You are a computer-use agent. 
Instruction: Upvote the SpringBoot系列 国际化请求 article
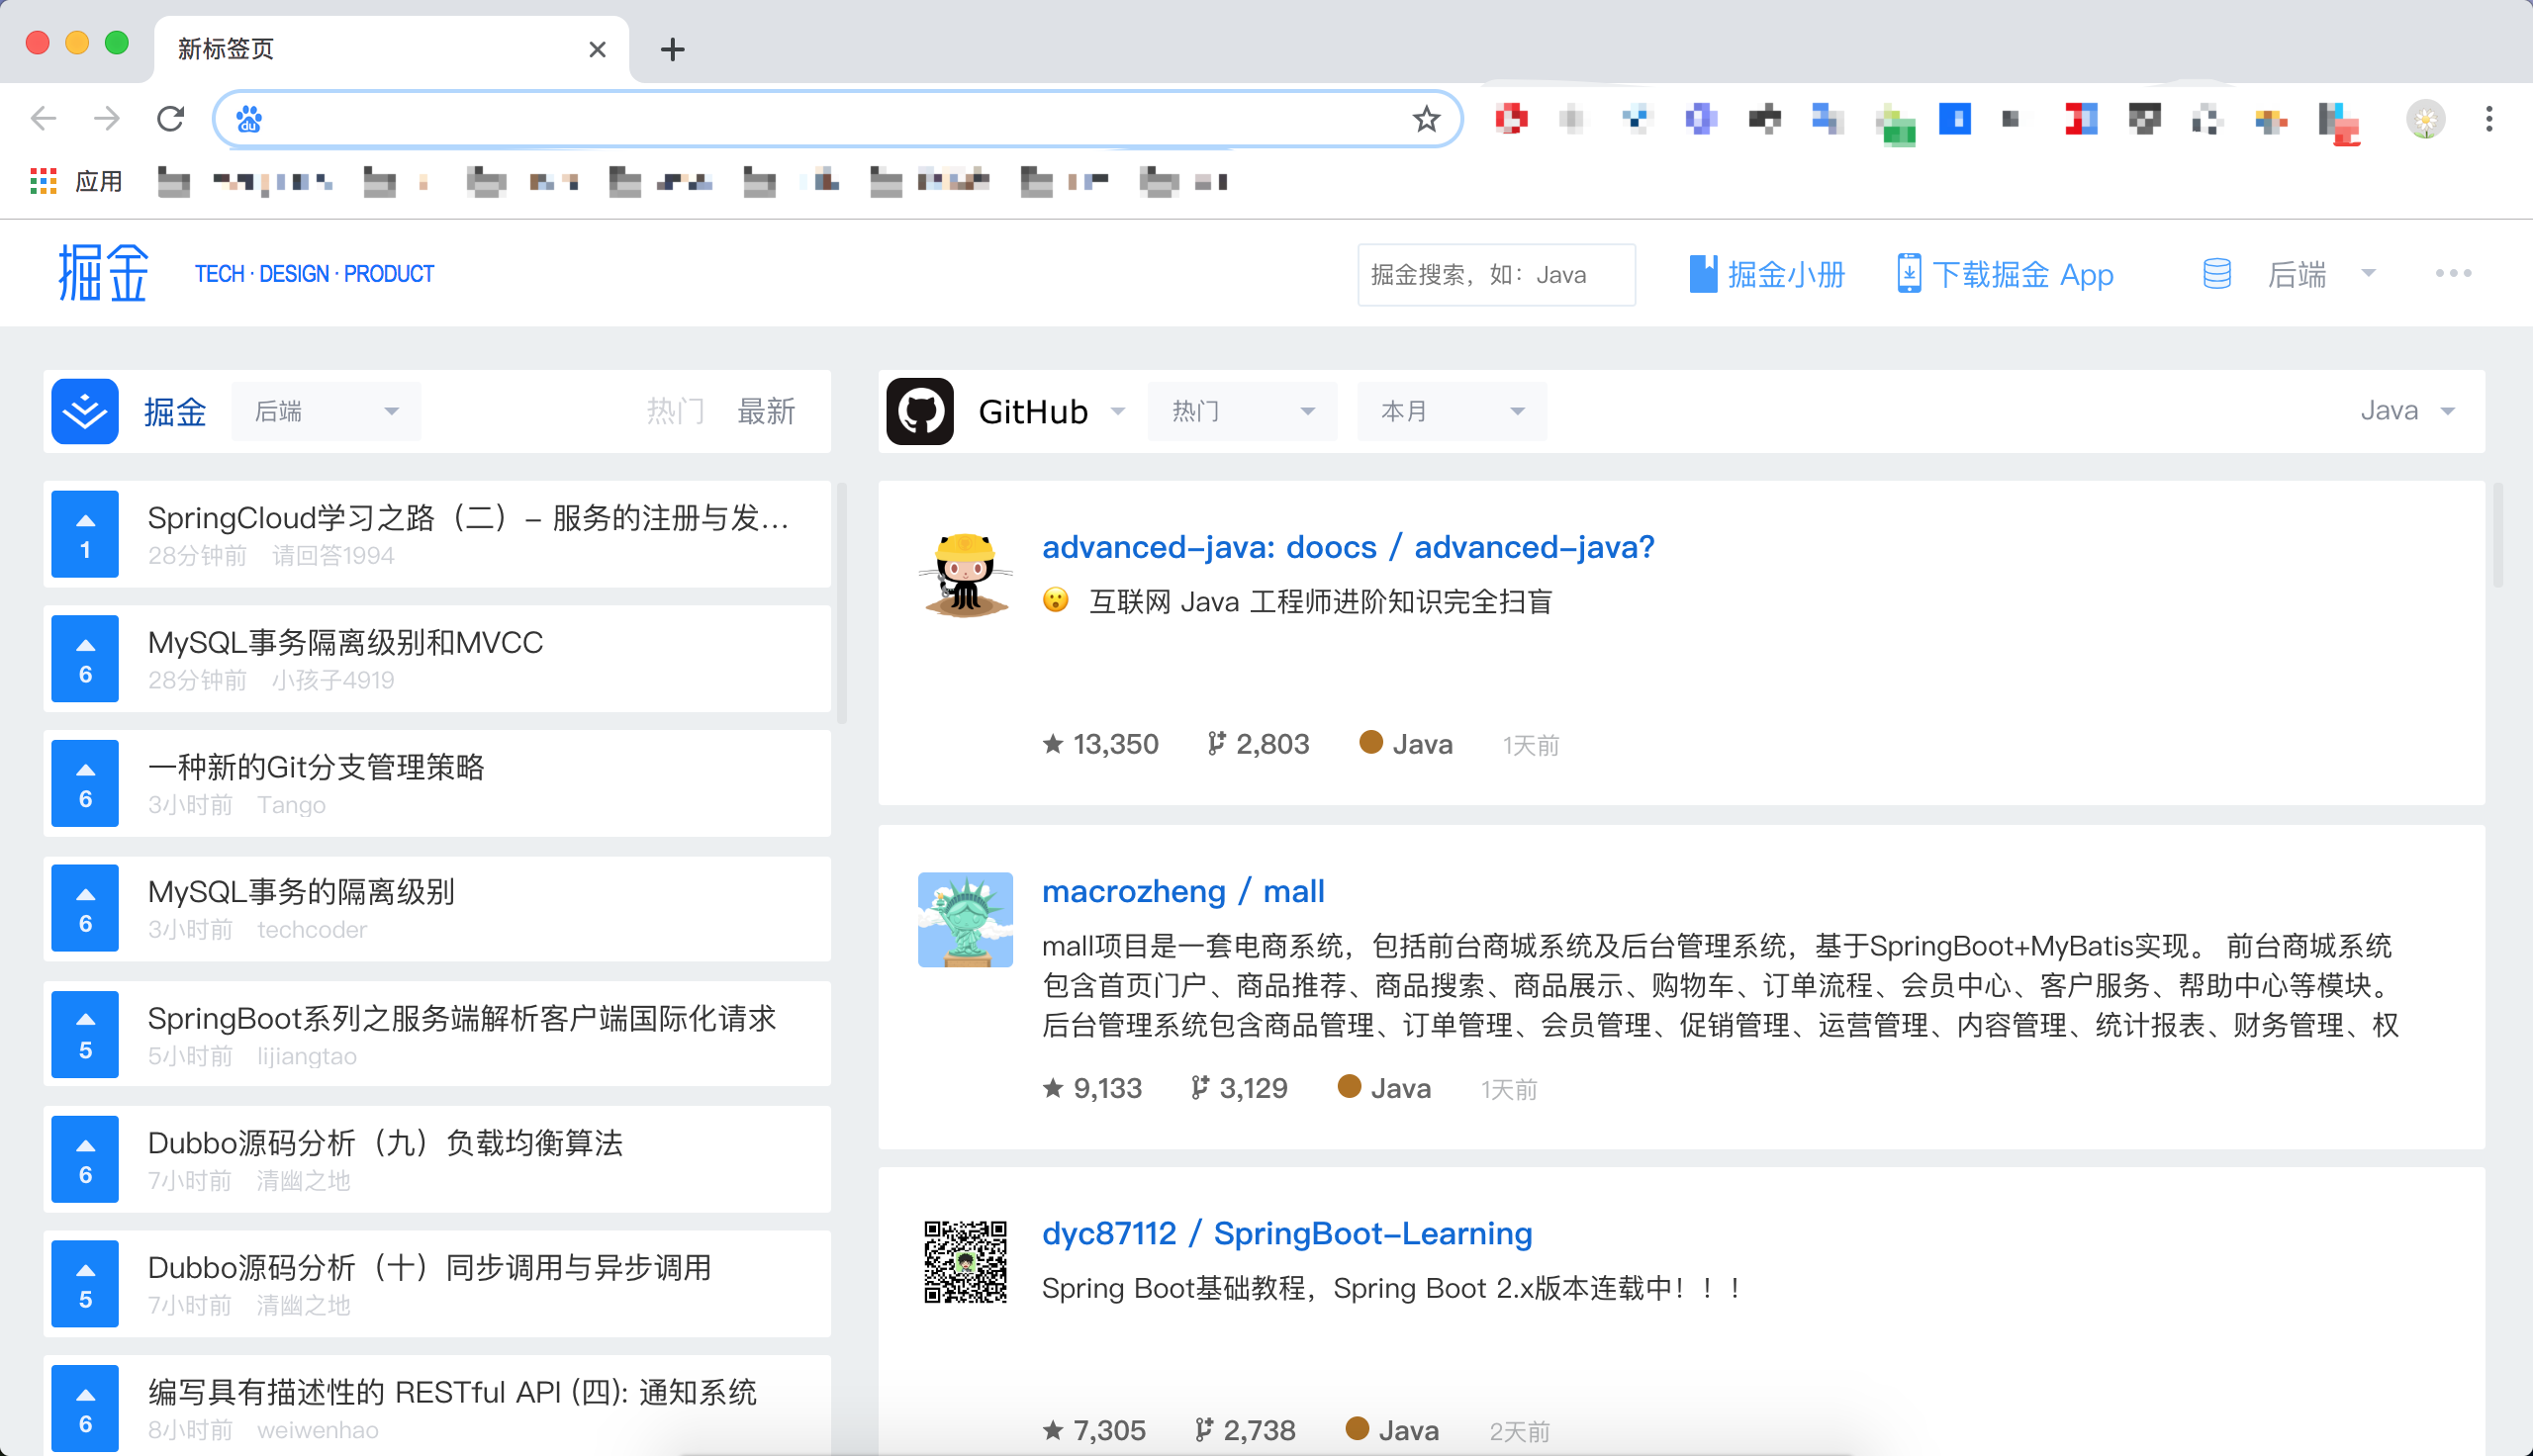85,1034
